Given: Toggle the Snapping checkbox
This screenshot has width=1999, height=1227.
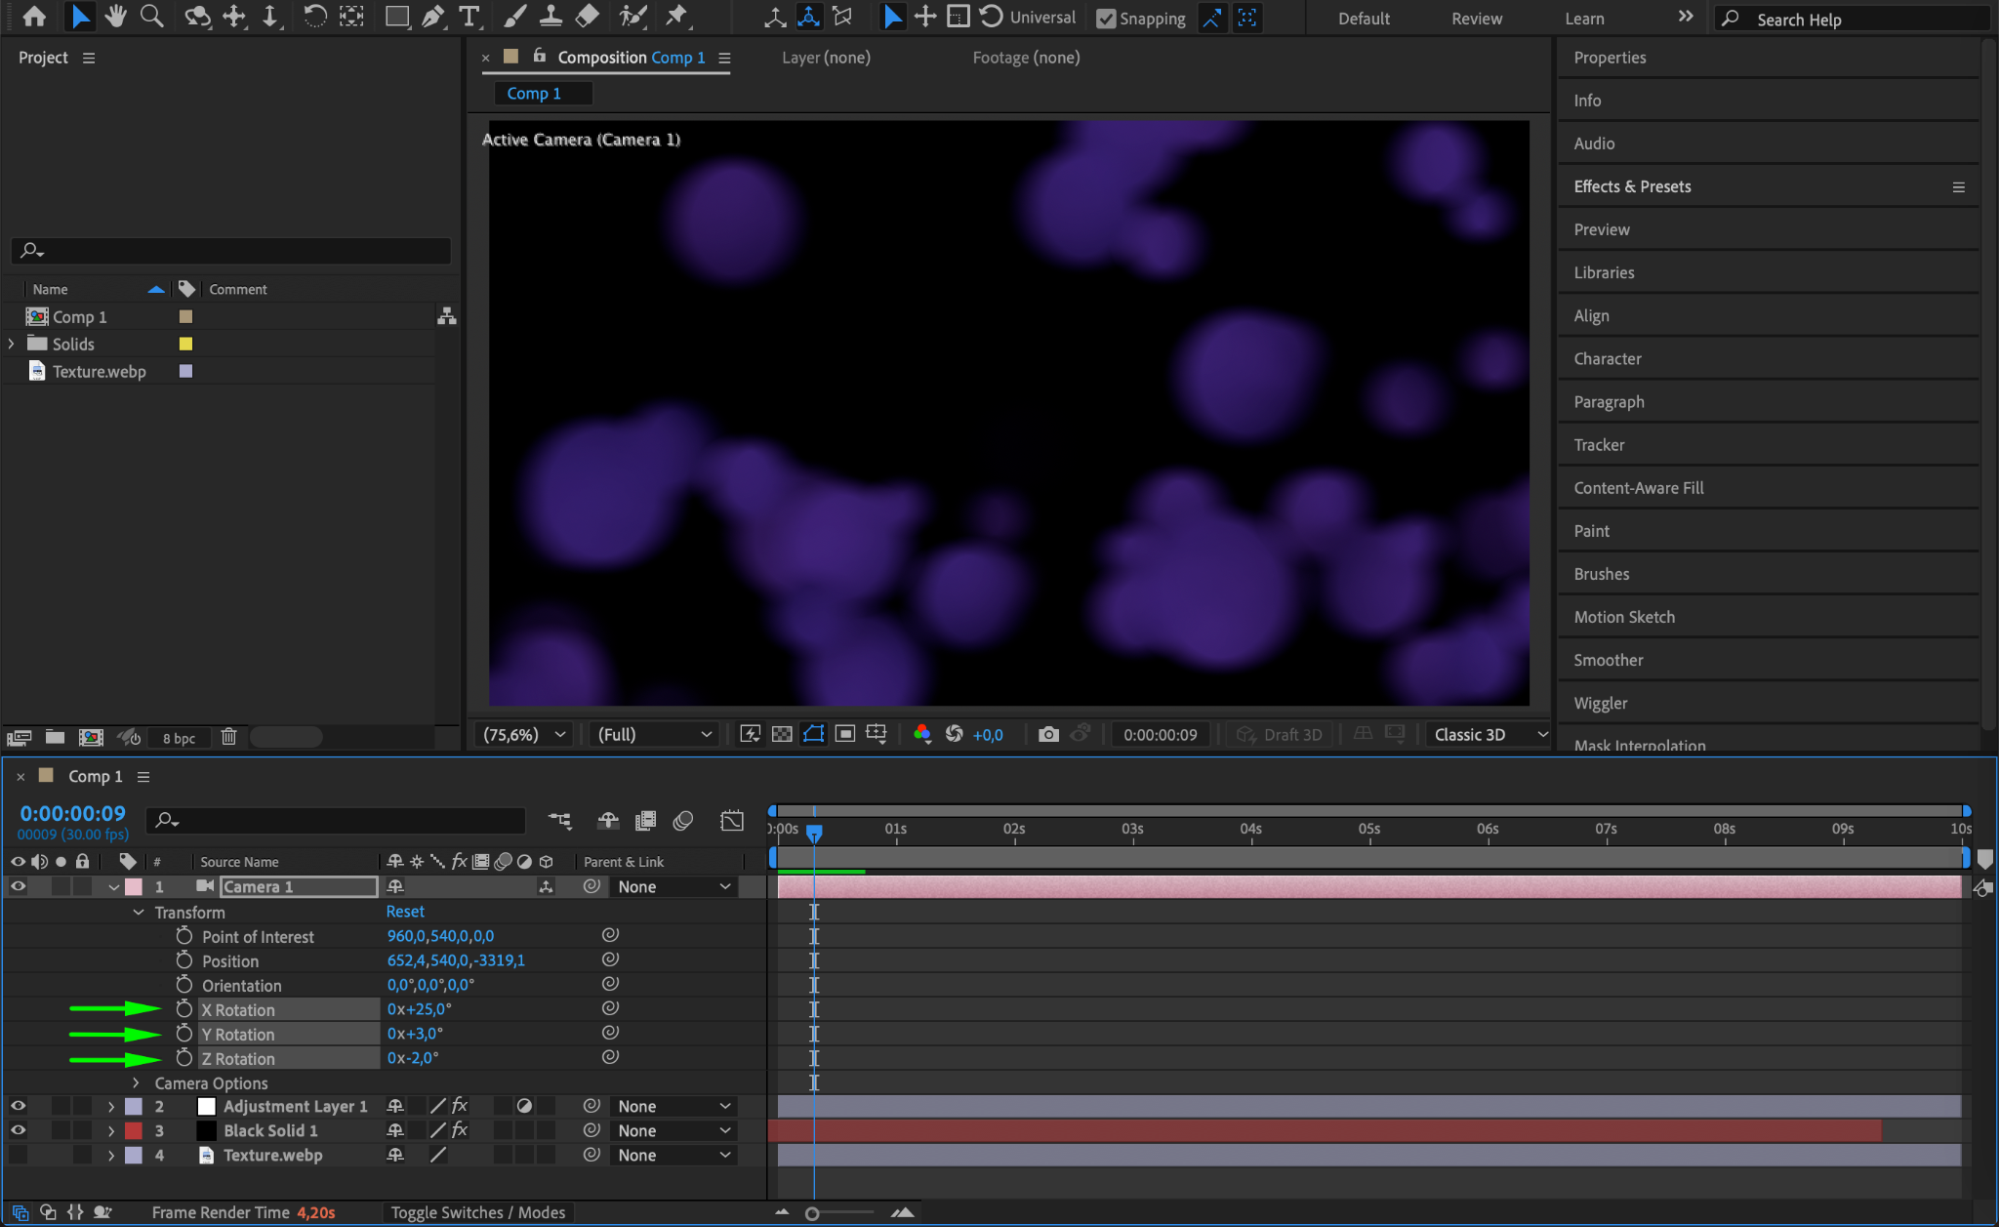Looking at the screenshot, I should coord(1106,18).
